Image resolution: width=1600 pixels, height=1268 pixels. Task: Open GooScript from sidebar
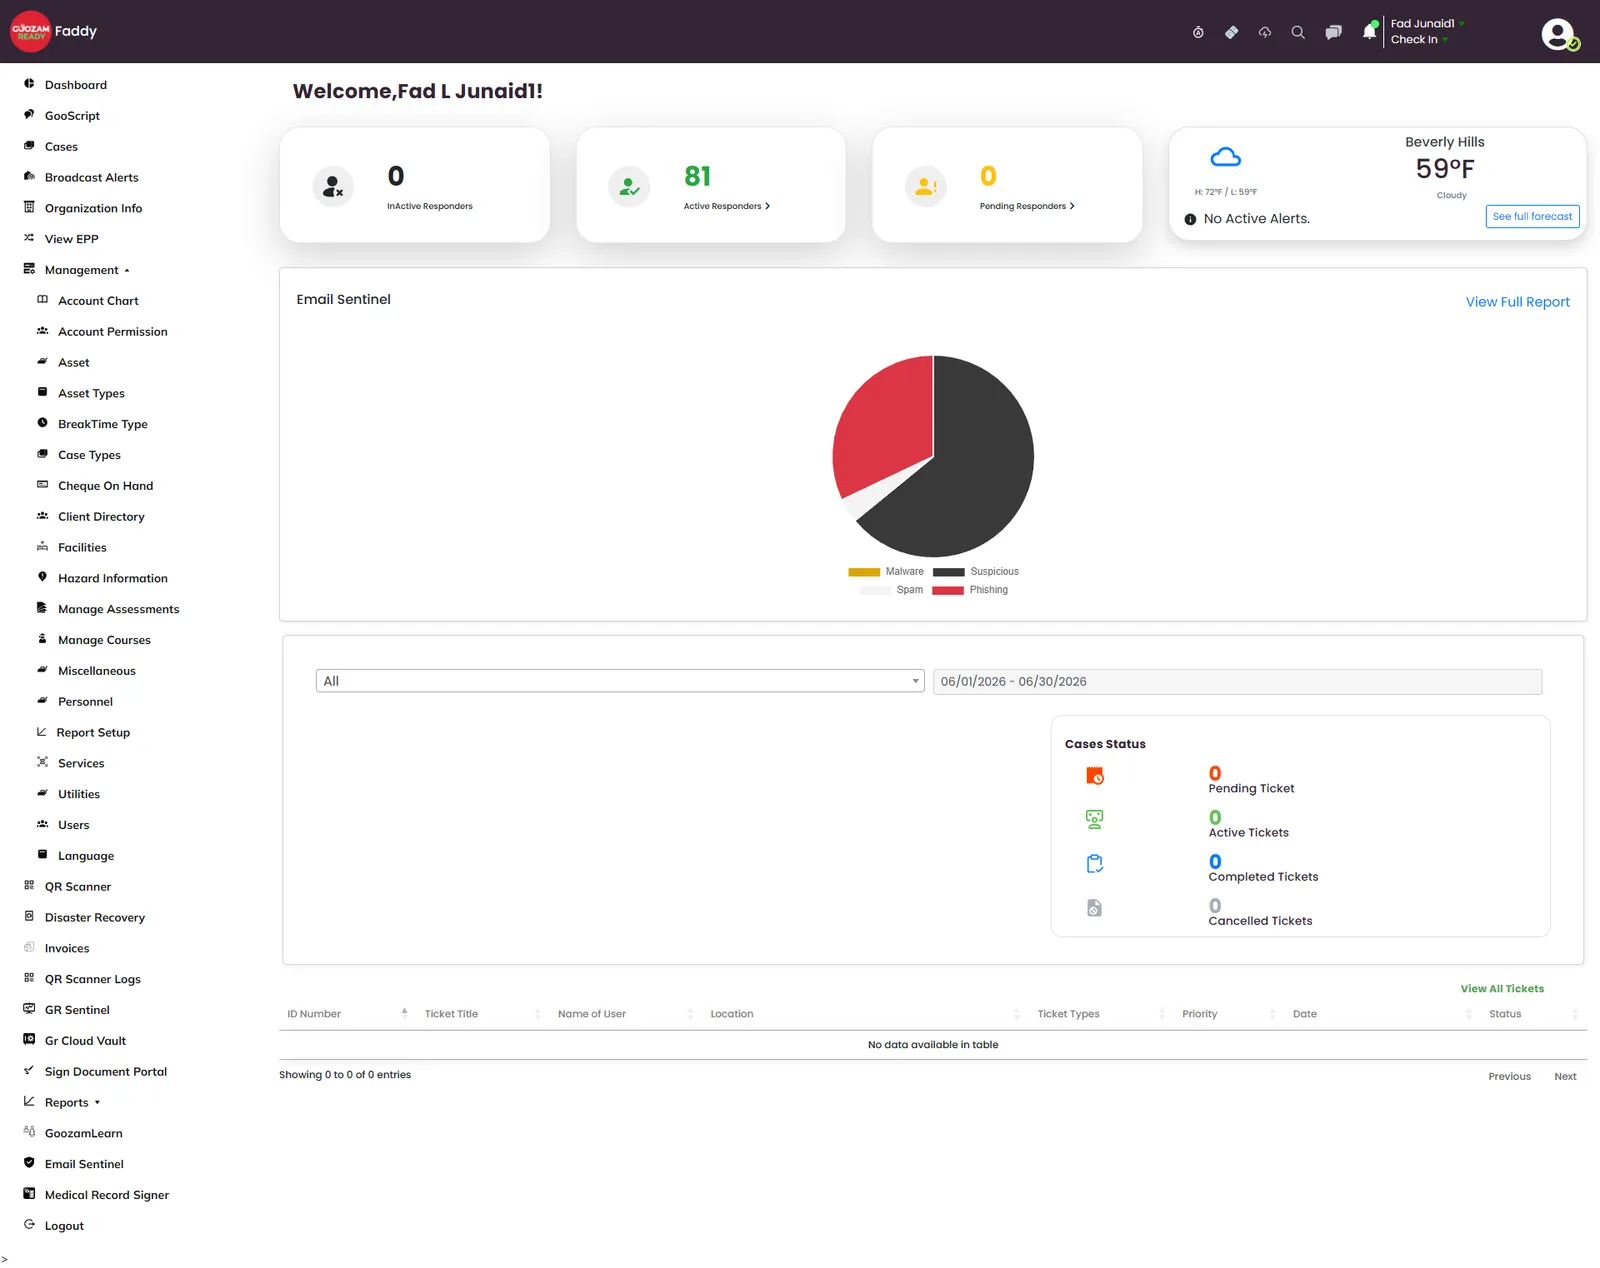point(72,116)
